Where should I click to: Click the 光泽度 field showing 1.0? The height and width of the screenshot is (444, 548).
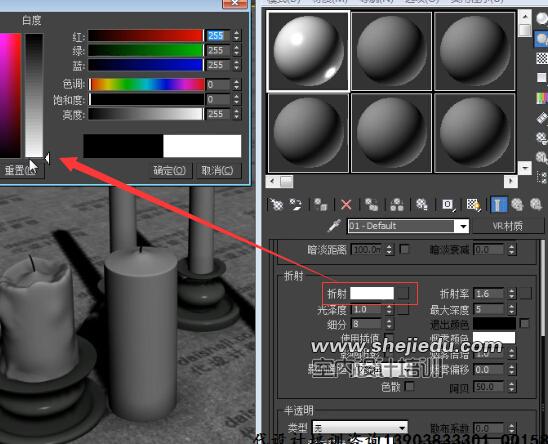coord(367,309)
